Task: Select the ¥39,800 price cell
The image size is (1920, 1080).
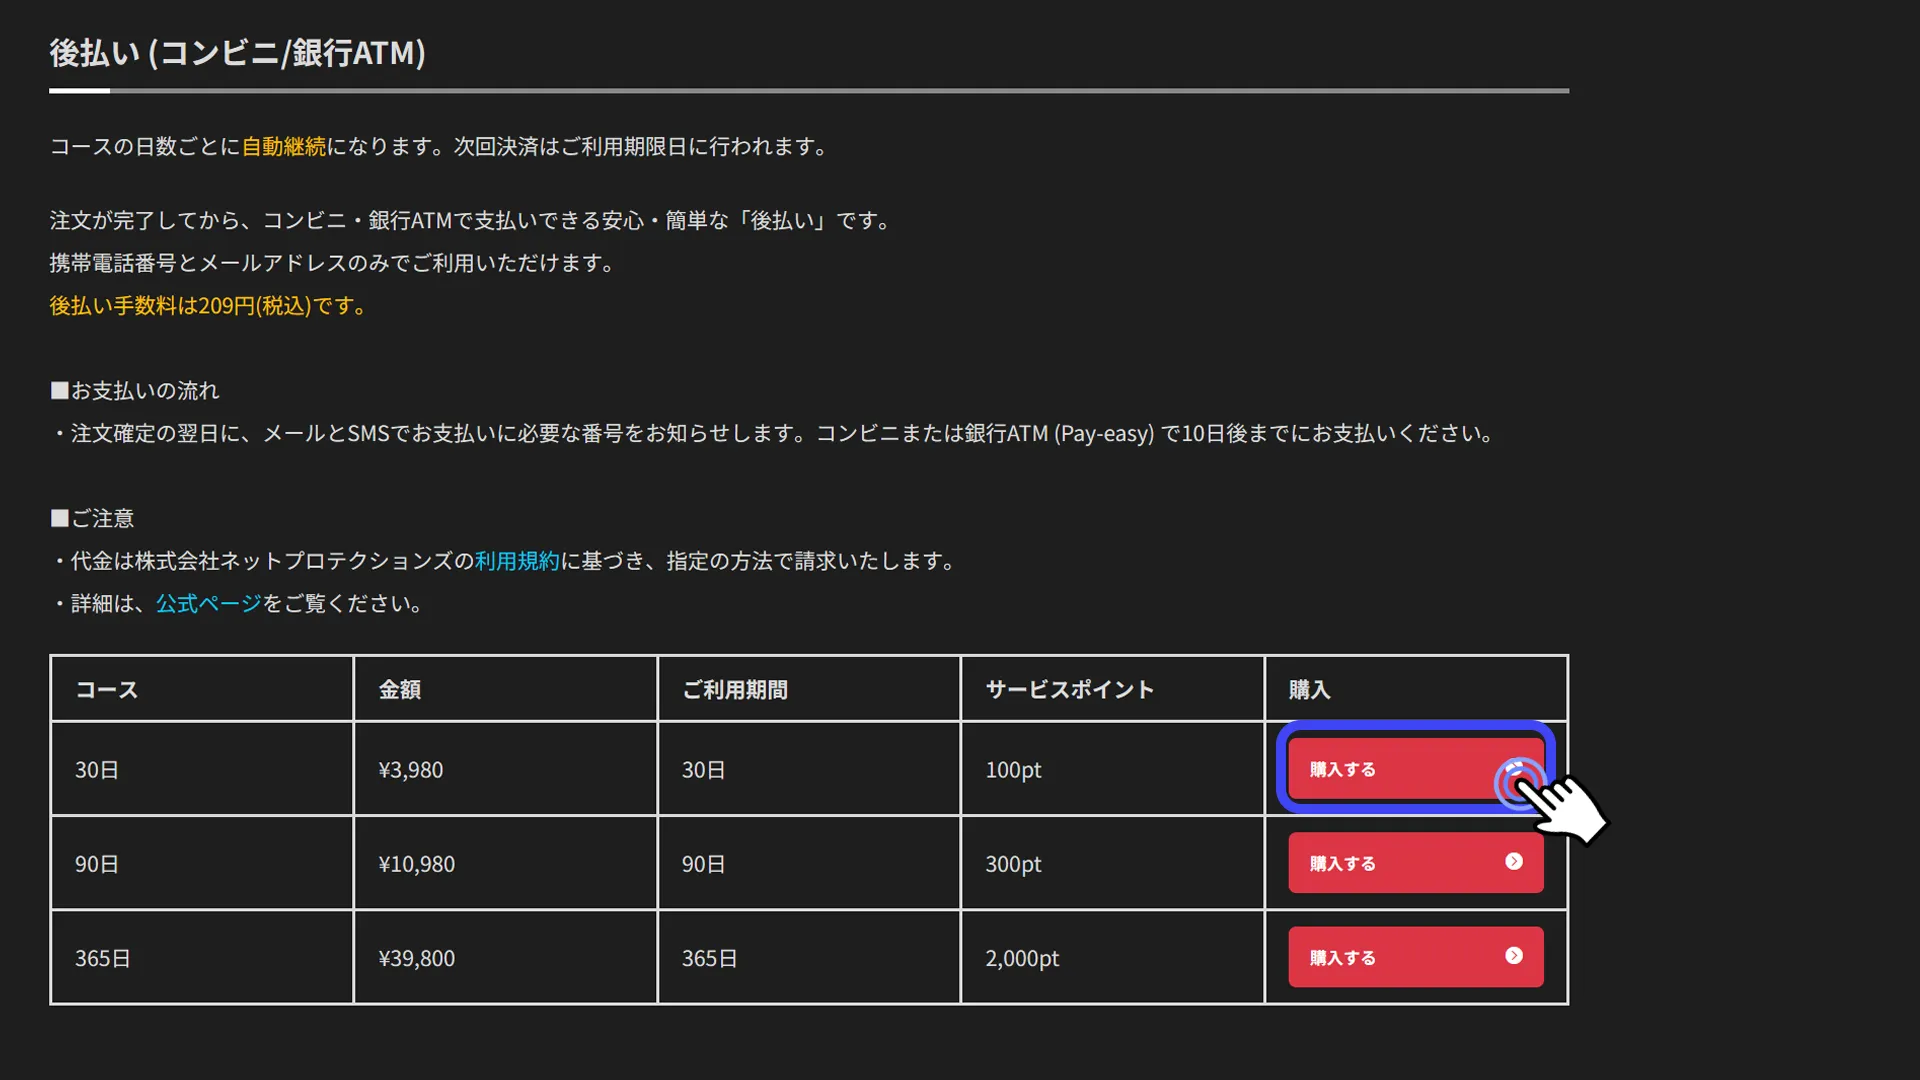Action: 417,958
